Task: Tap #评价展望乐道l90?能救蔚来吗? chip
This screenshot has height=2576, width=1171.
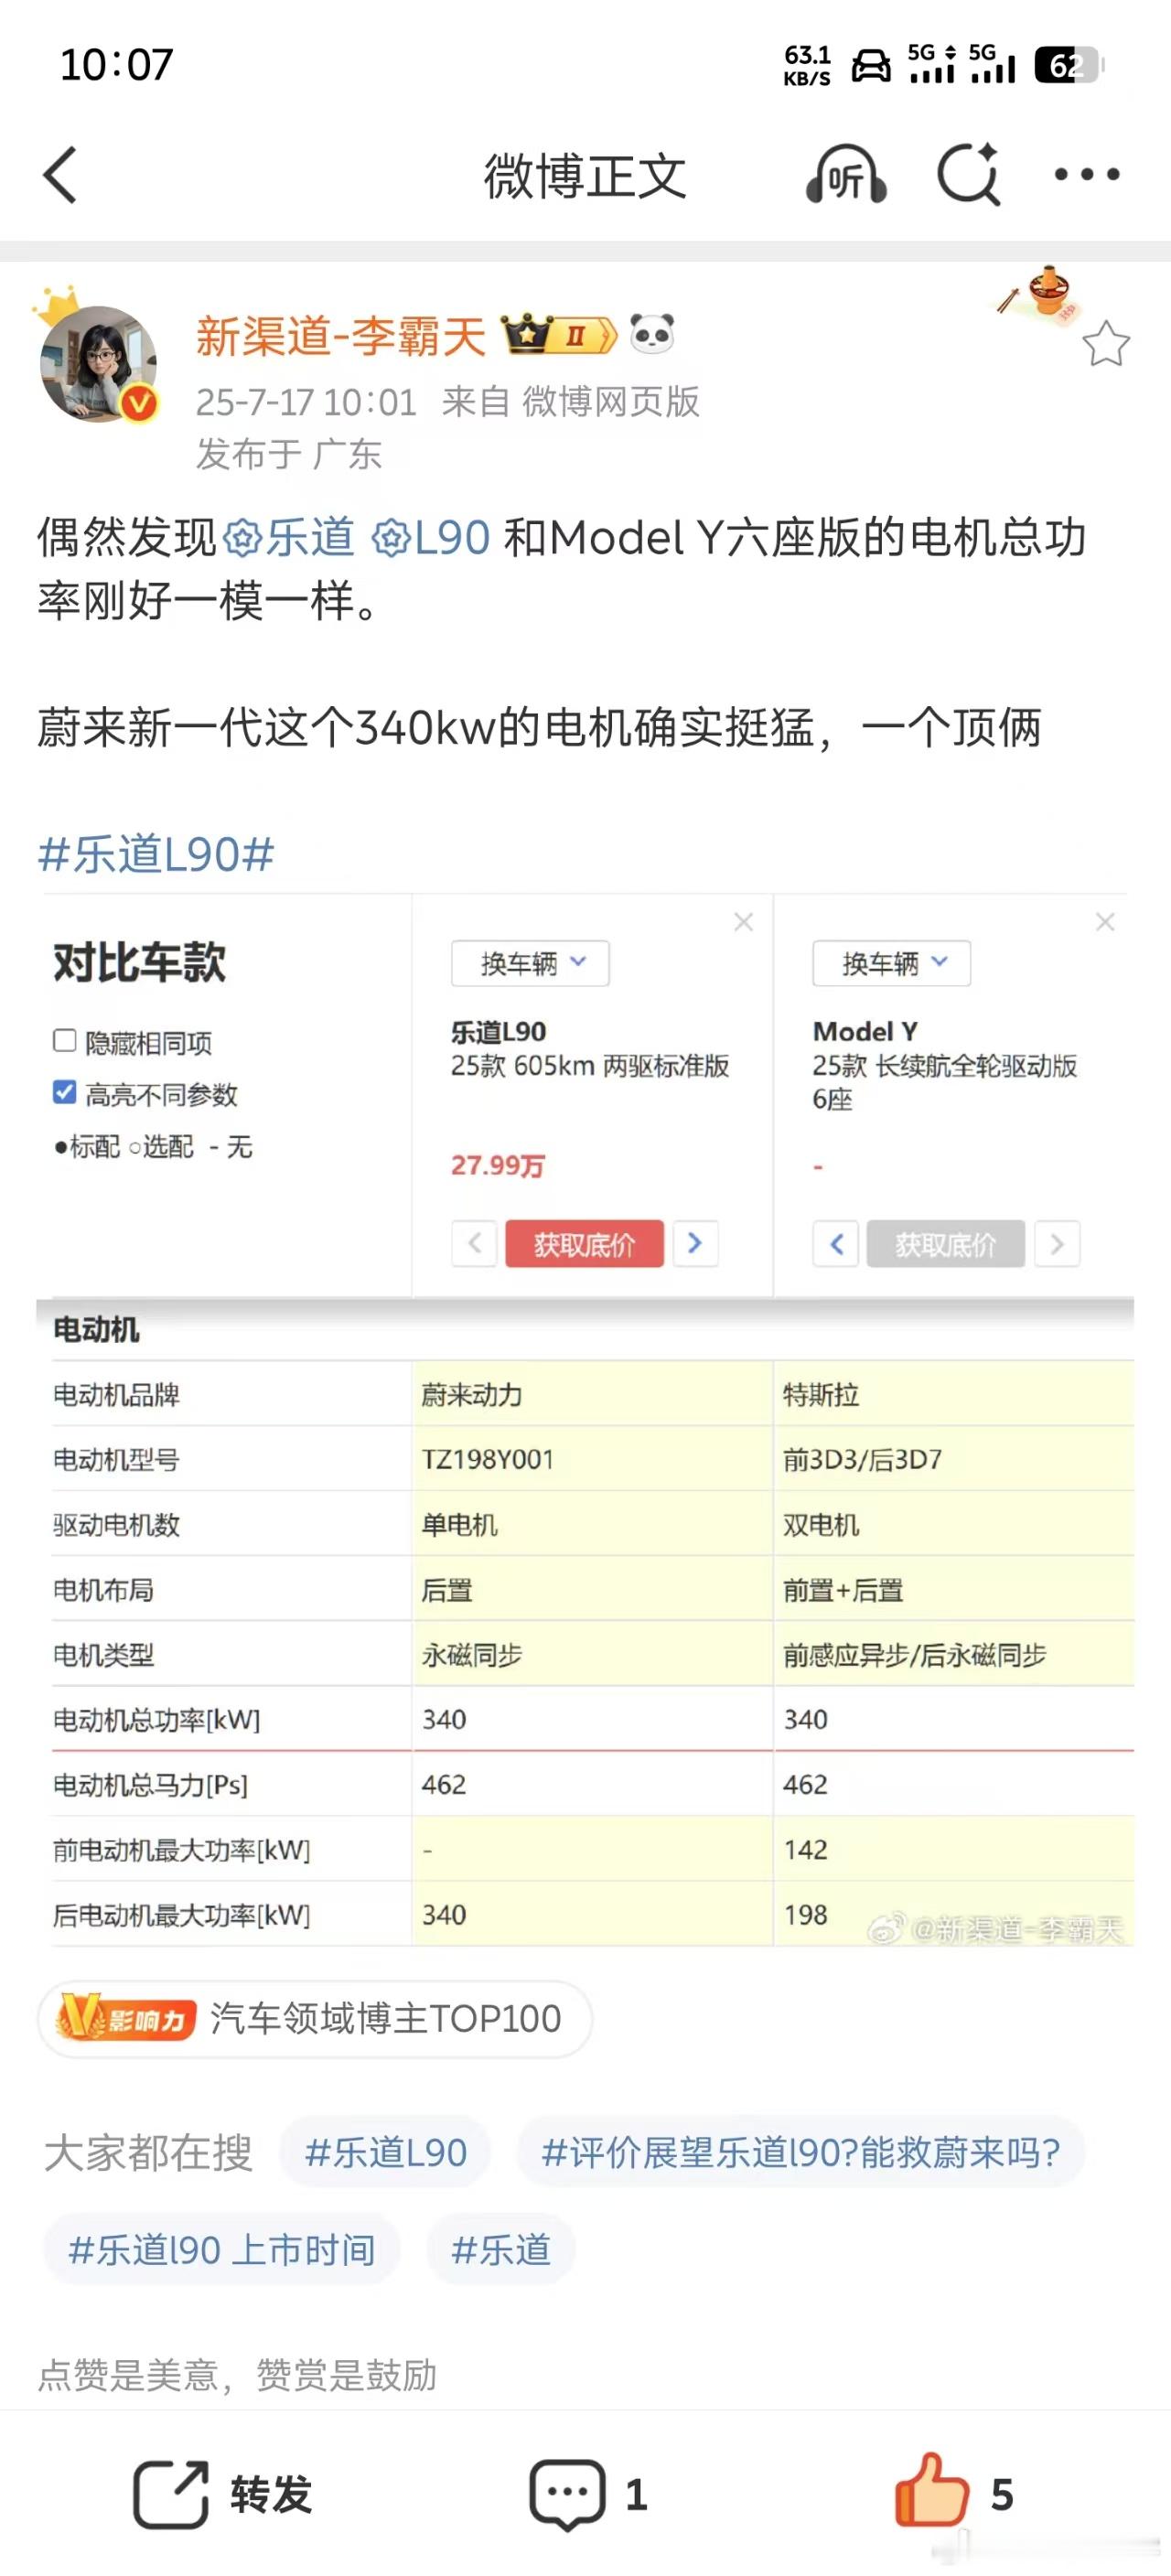Action: 800,2152
